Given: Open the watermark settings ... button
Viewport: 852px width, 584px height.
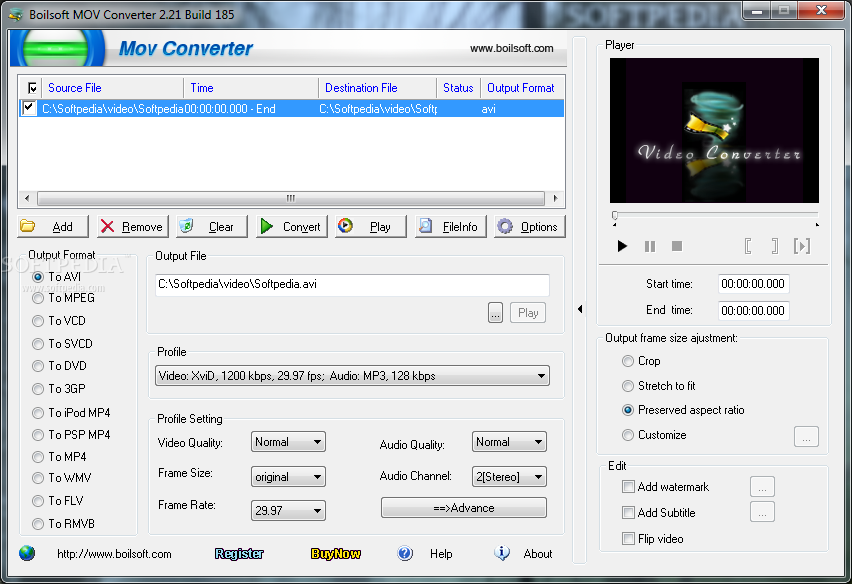Looking at the screenshot, I should (762, 487).
